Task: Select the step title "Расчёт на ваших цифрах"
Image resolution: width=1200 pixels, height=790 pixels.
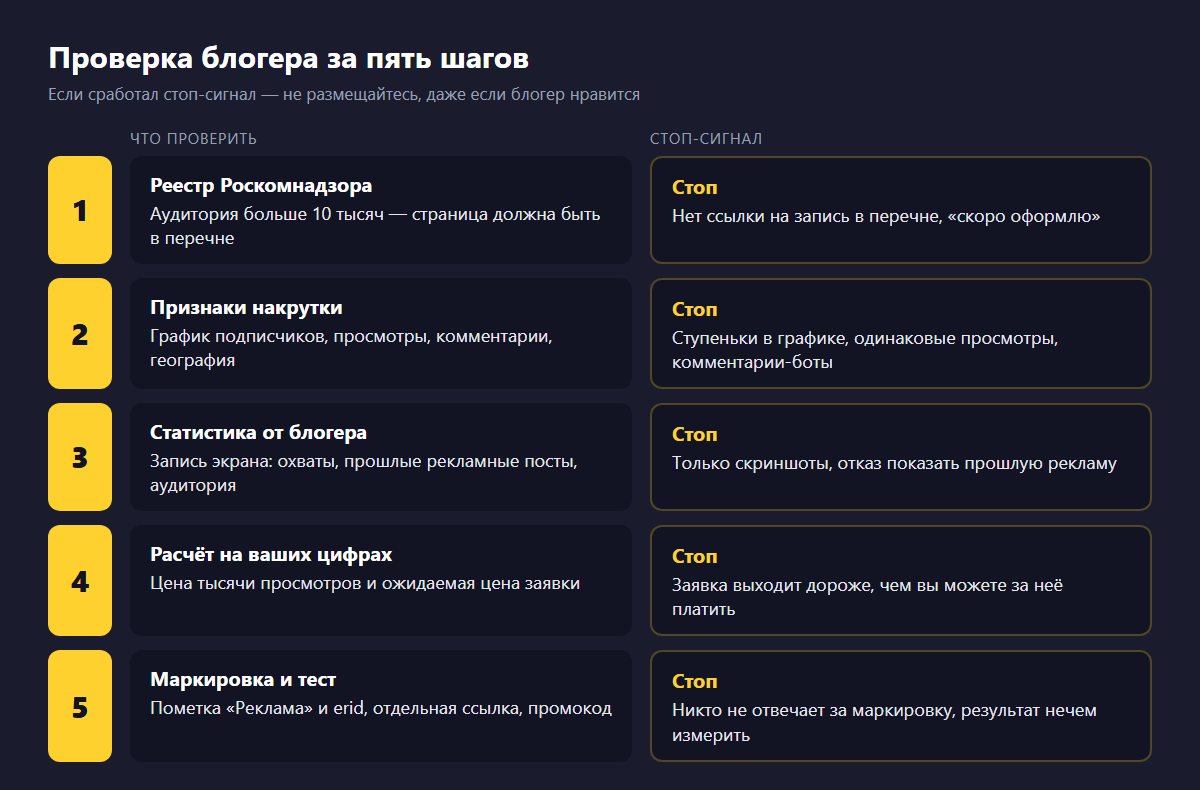Action: tap(271, 555)
